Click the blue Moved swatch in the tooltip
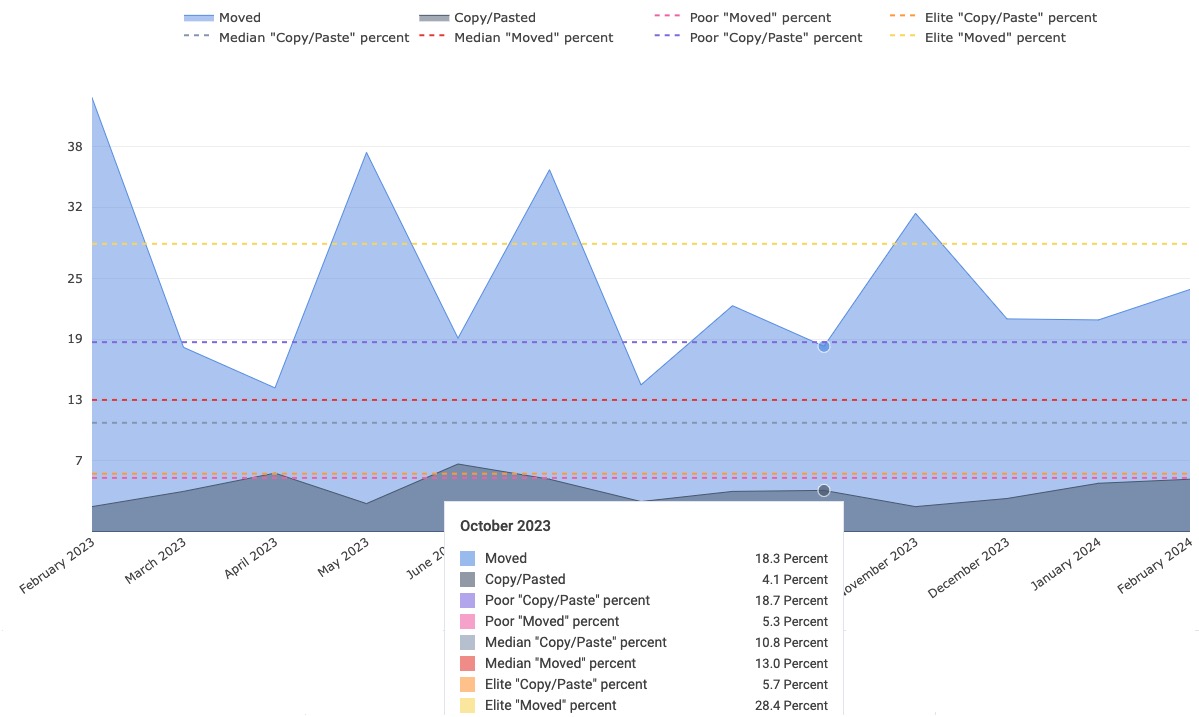The height and width of the screenshot is (717, 1199). click(x=467, y=558)
